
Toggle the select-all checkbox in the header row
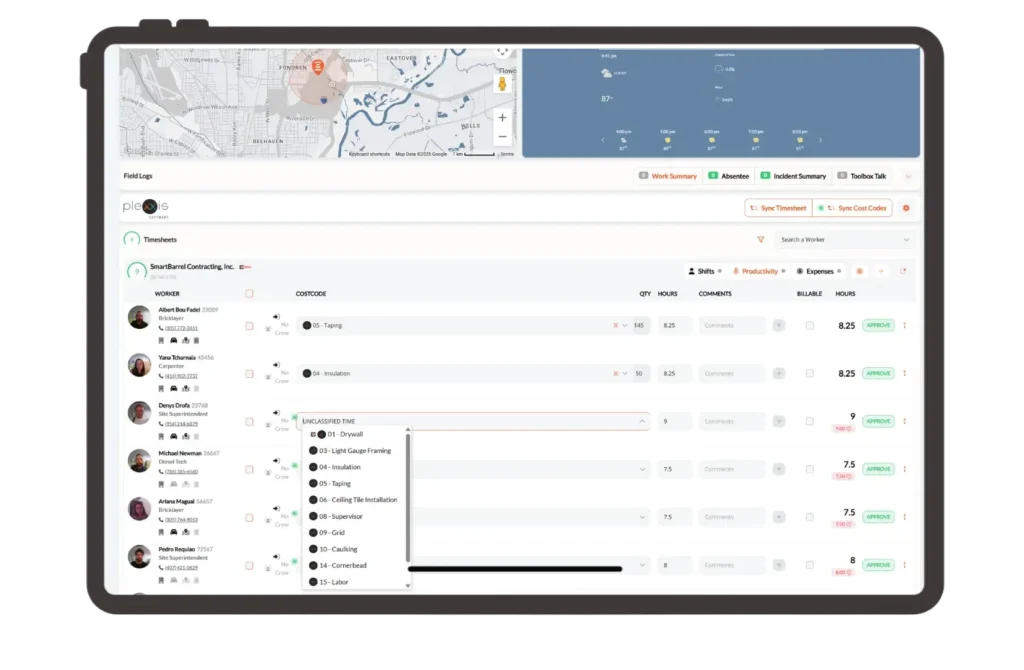(x=248, y=292)
